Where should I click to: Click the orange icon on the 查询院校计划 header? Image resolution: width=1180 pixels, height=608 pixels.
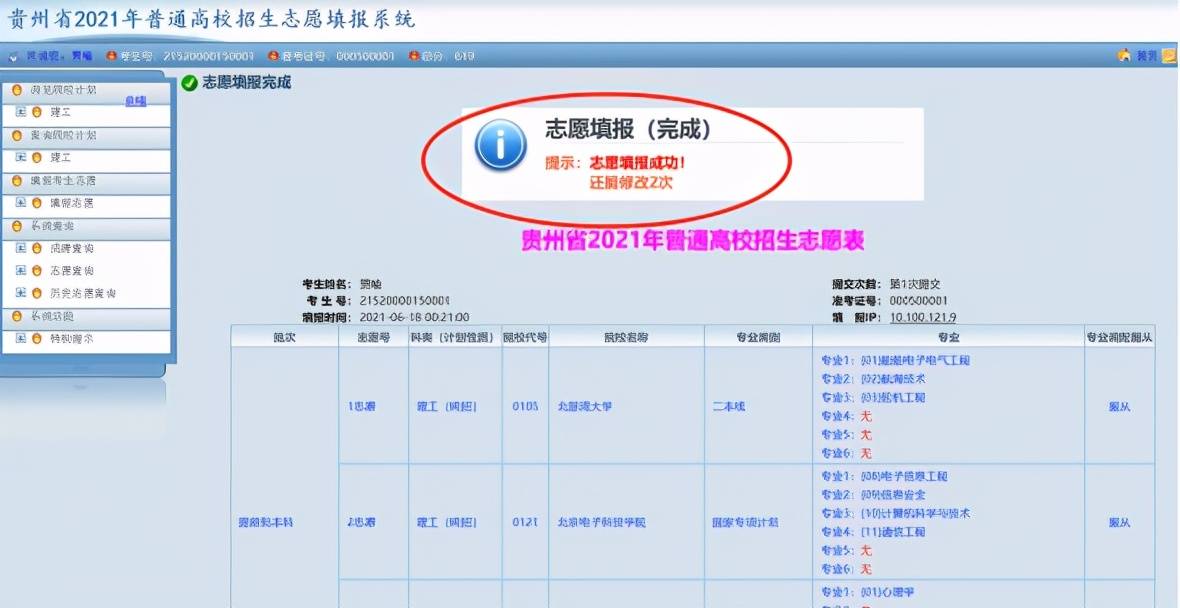[17, 135]
